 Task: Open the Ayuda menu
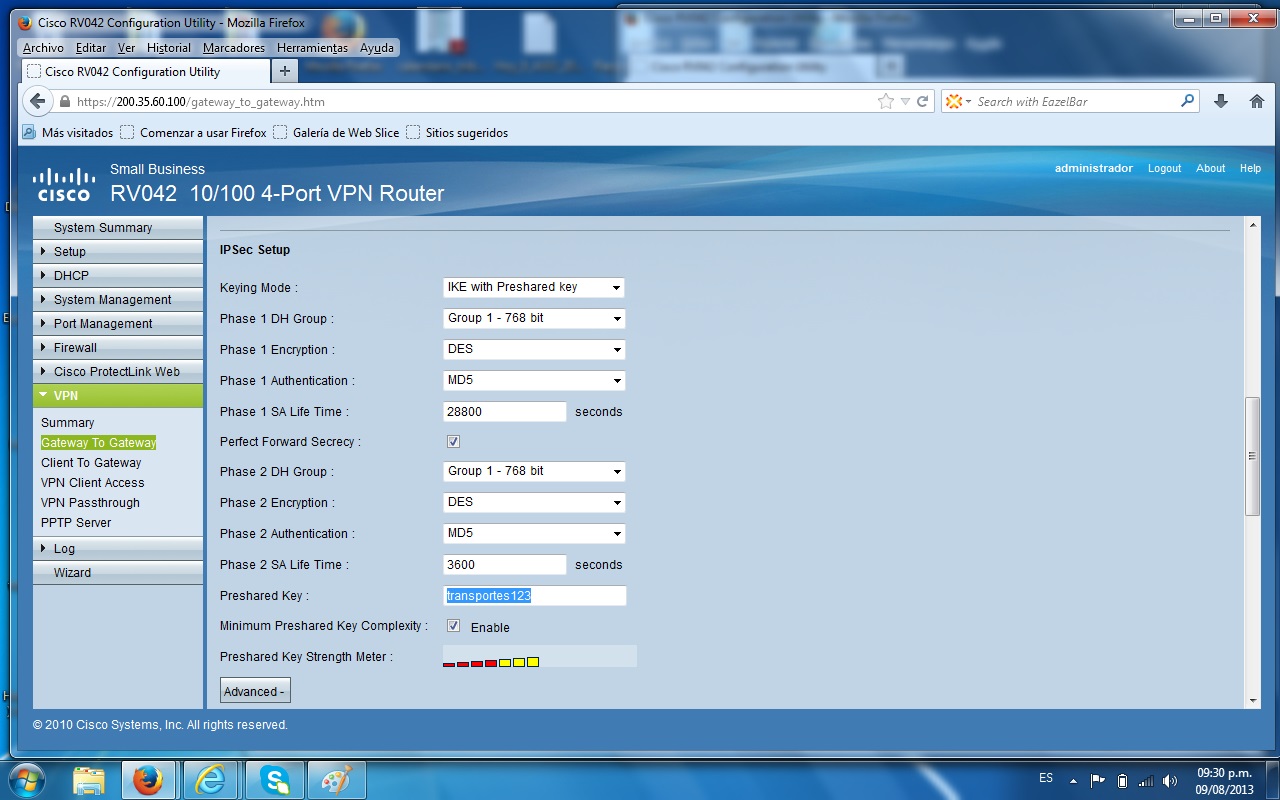click(x=377, y=48)
